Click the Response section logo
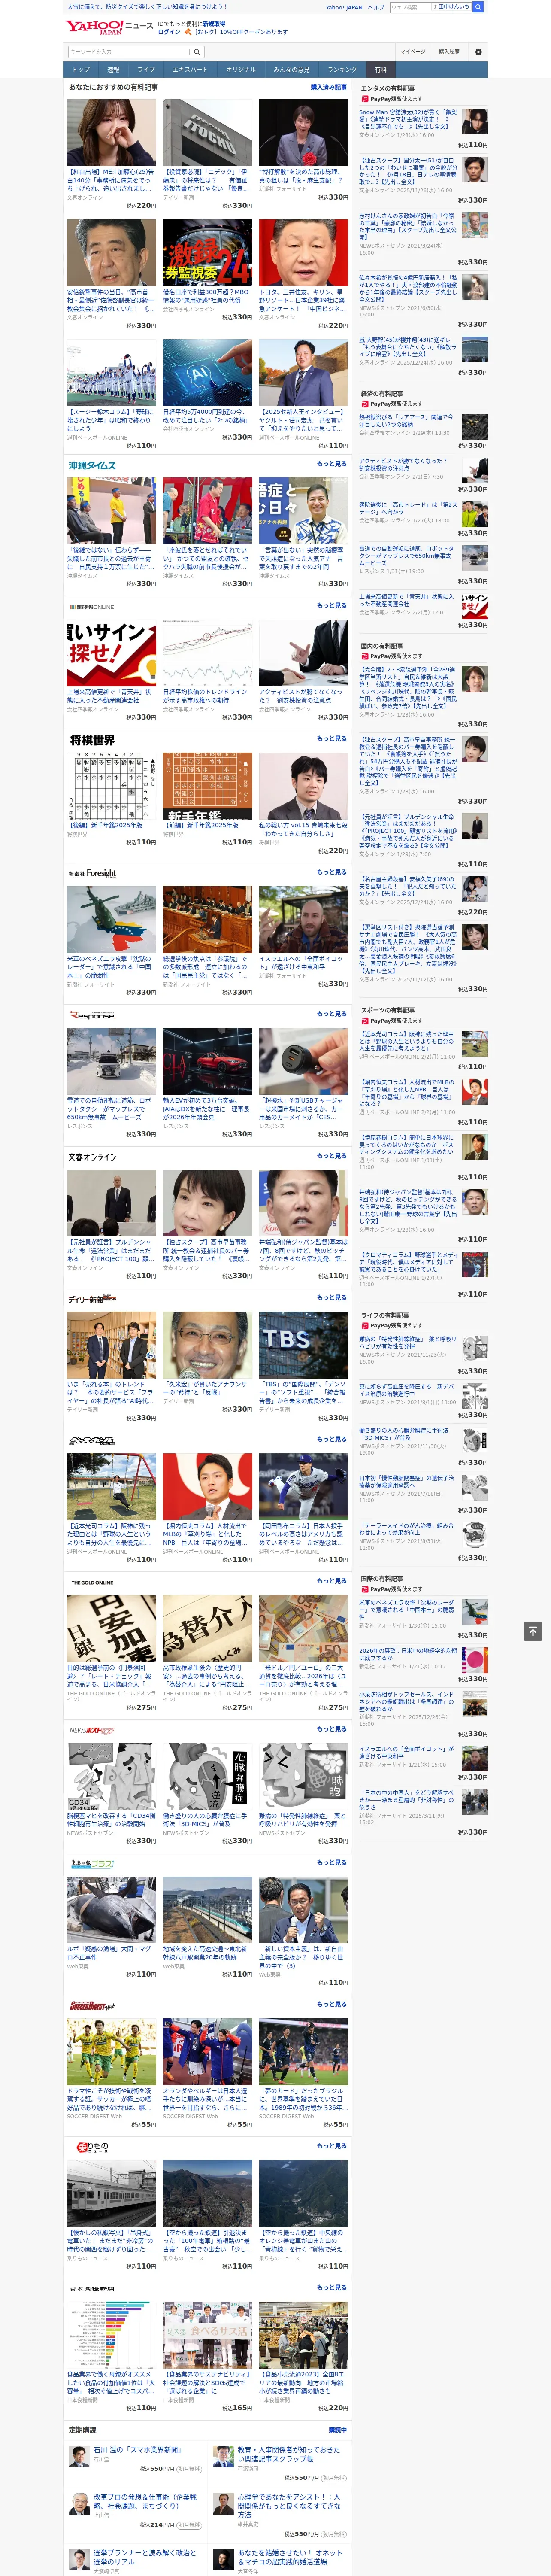The height and width of the screenshot is (2576, 551). click(92, 1015)
